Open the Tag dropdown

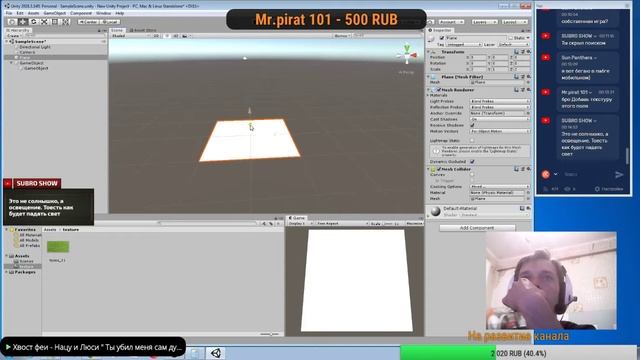[464, 44]
